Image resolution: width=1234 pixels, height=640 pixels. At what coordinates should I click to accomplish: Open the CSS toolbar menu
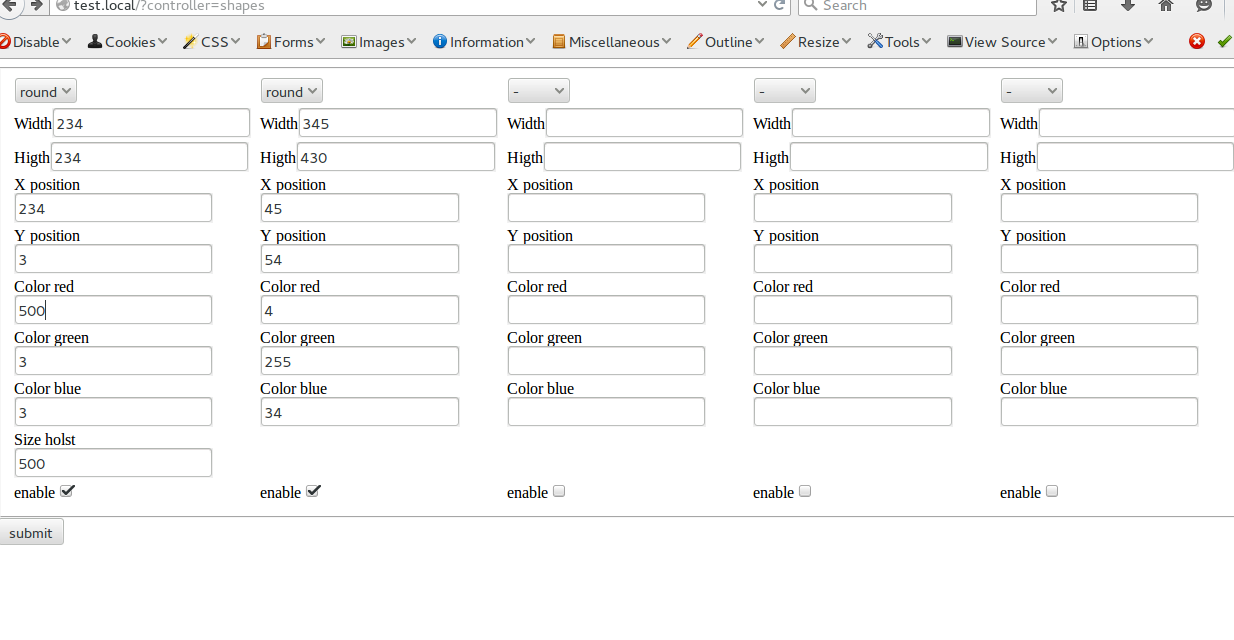(211, 42)
